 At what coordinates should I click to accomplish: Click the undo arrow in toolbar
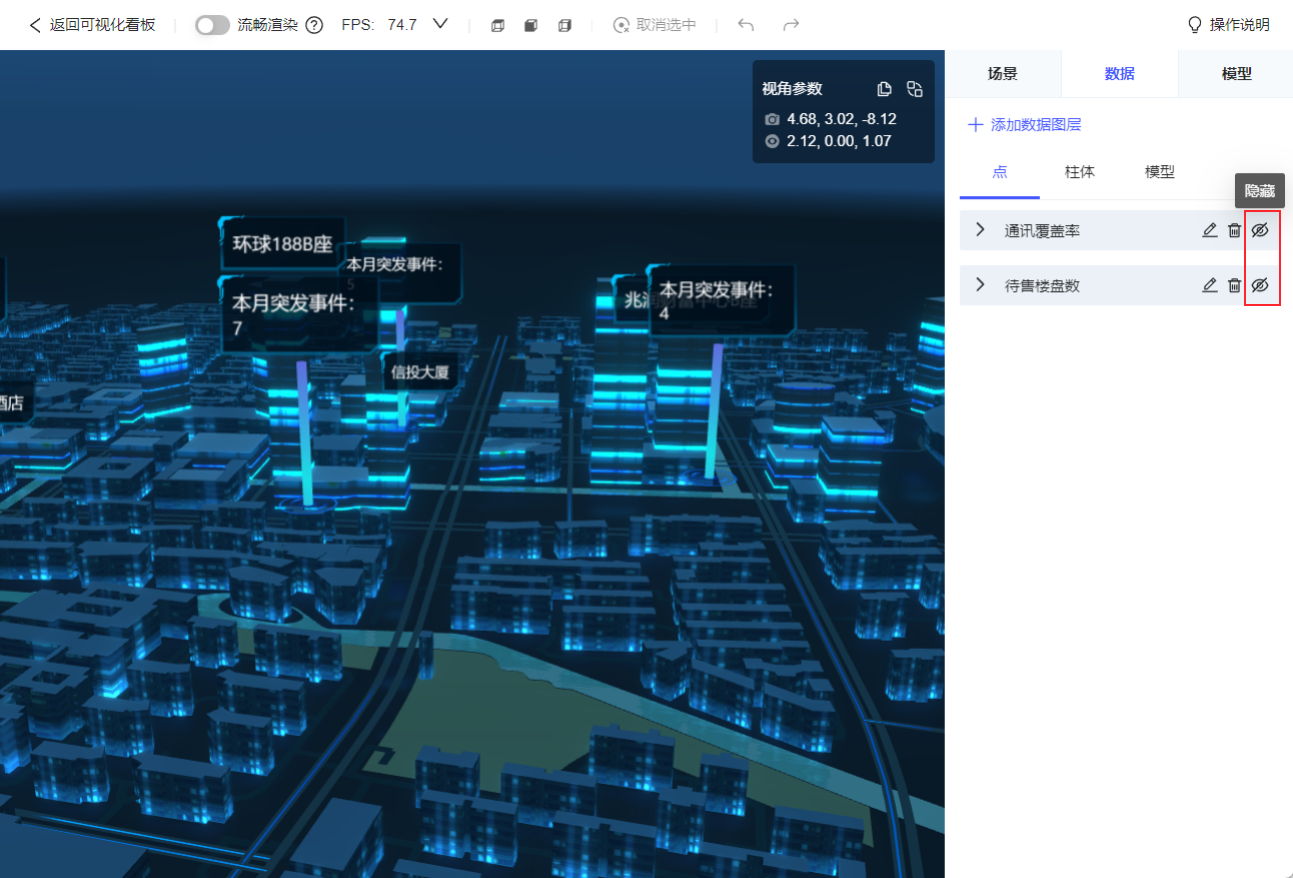[745, 25]
